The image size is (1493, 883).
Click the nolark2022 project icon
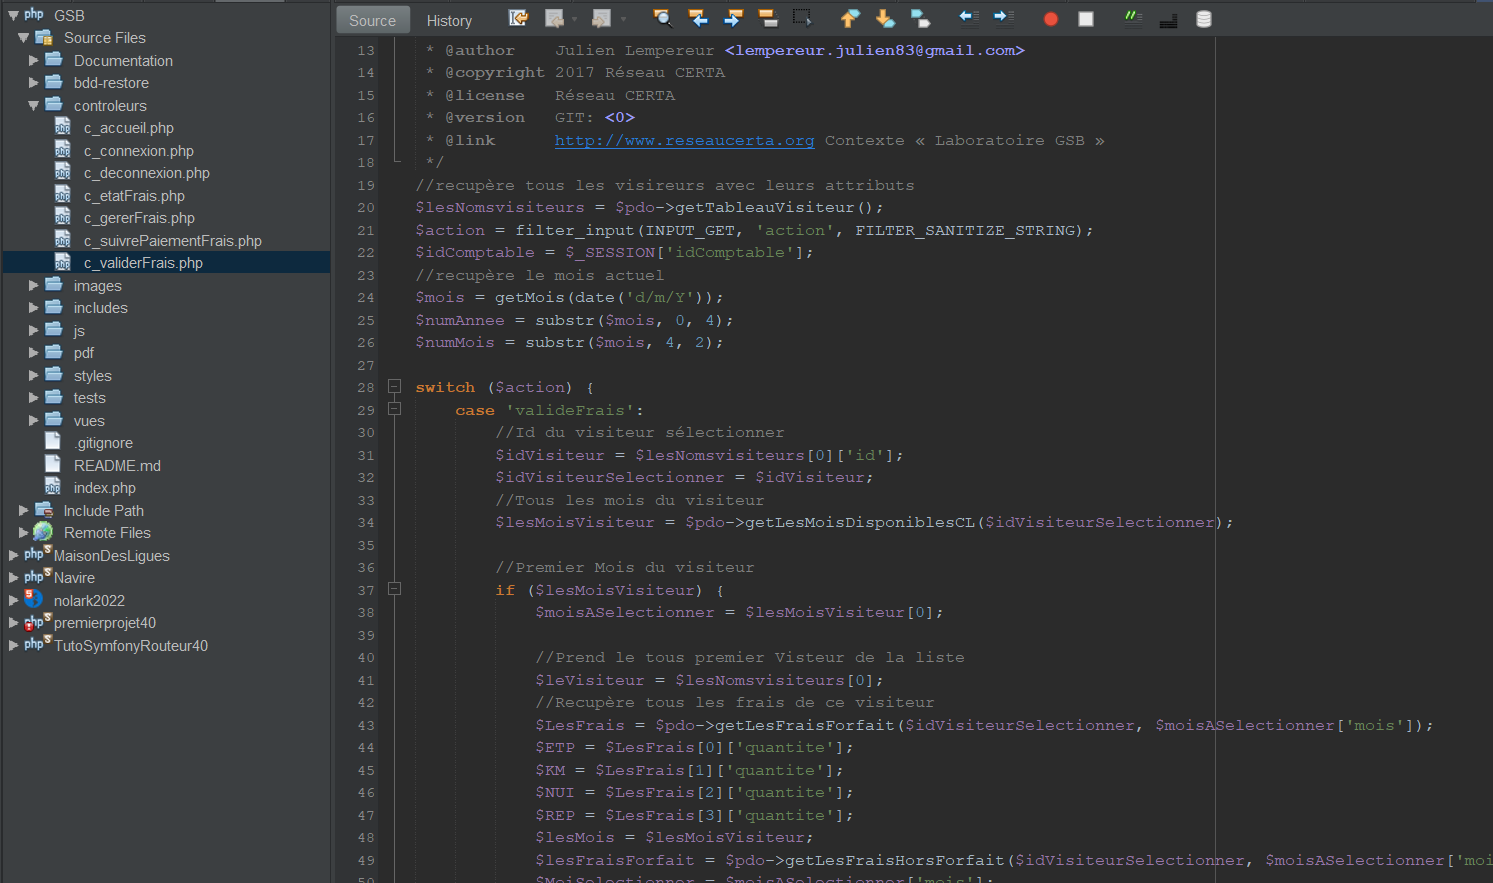click(x=33, y=599)
